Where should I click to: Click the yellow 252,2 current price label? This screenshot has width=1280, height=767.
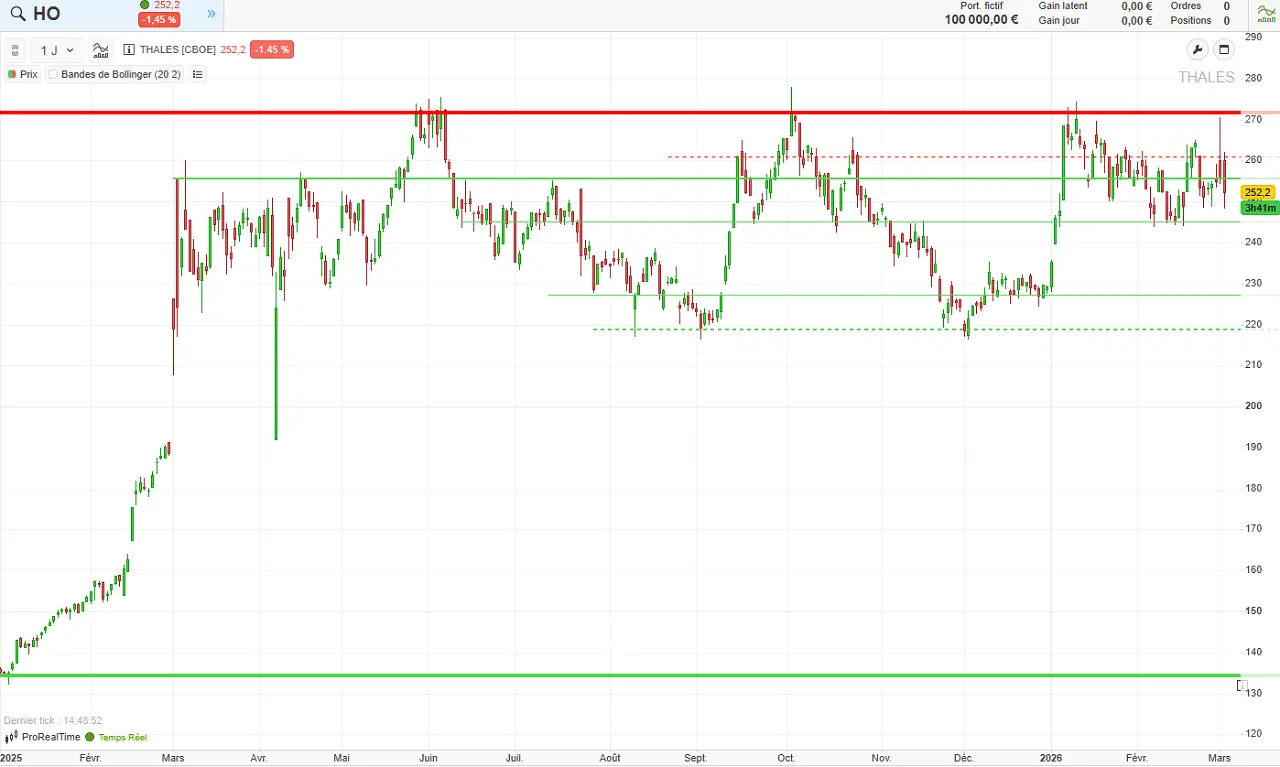tap(1257, 192)
